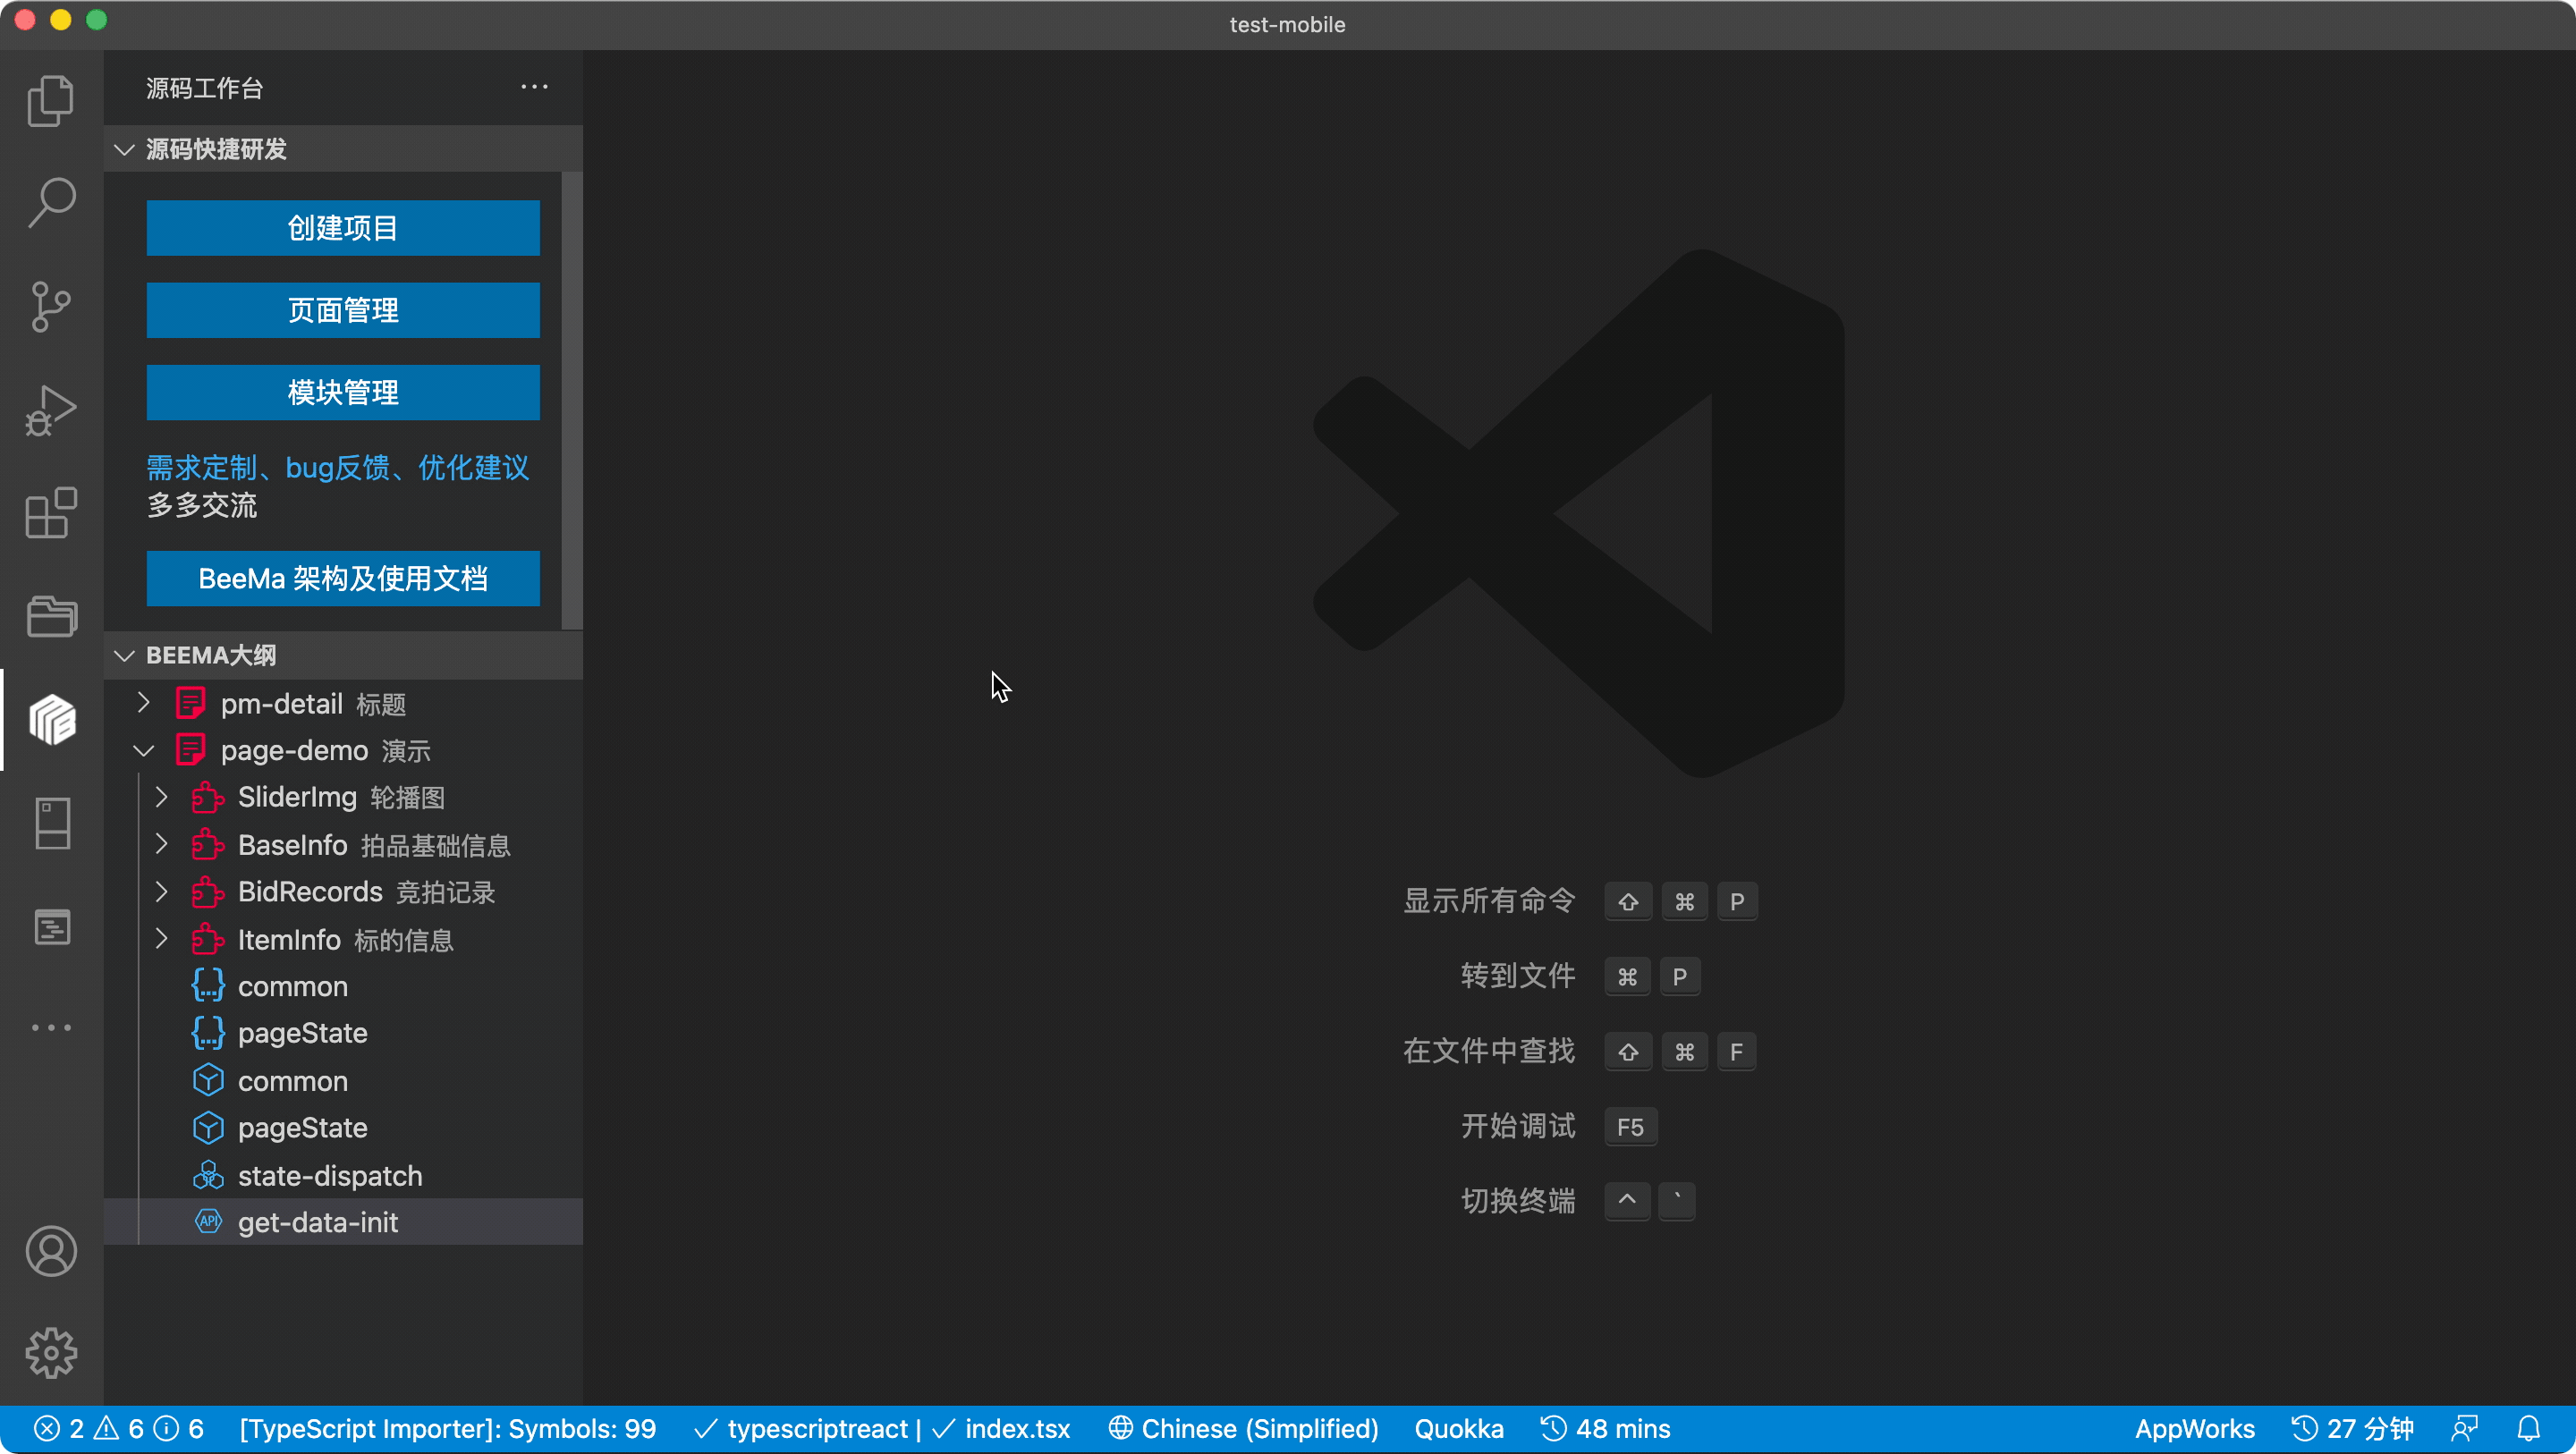The image size is (2576, 1454).
Task: Select the BidRecords 竞拍记录 row text
Action: [366, 892]
